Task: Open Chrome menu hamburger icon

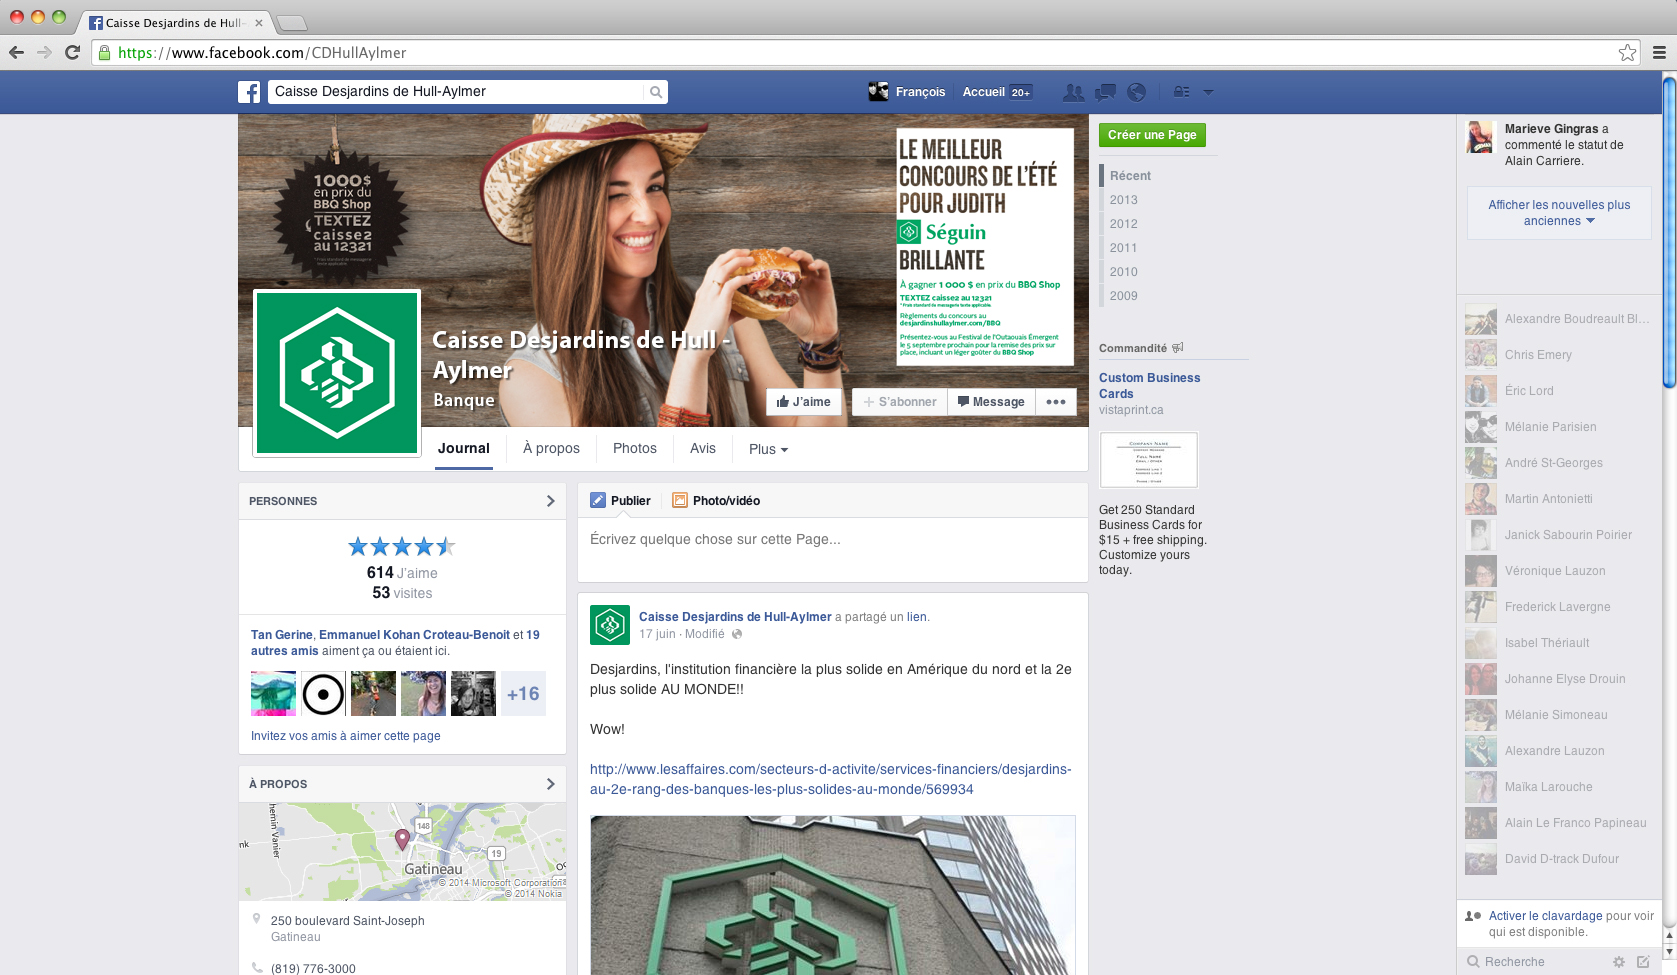Action: 1659,52
